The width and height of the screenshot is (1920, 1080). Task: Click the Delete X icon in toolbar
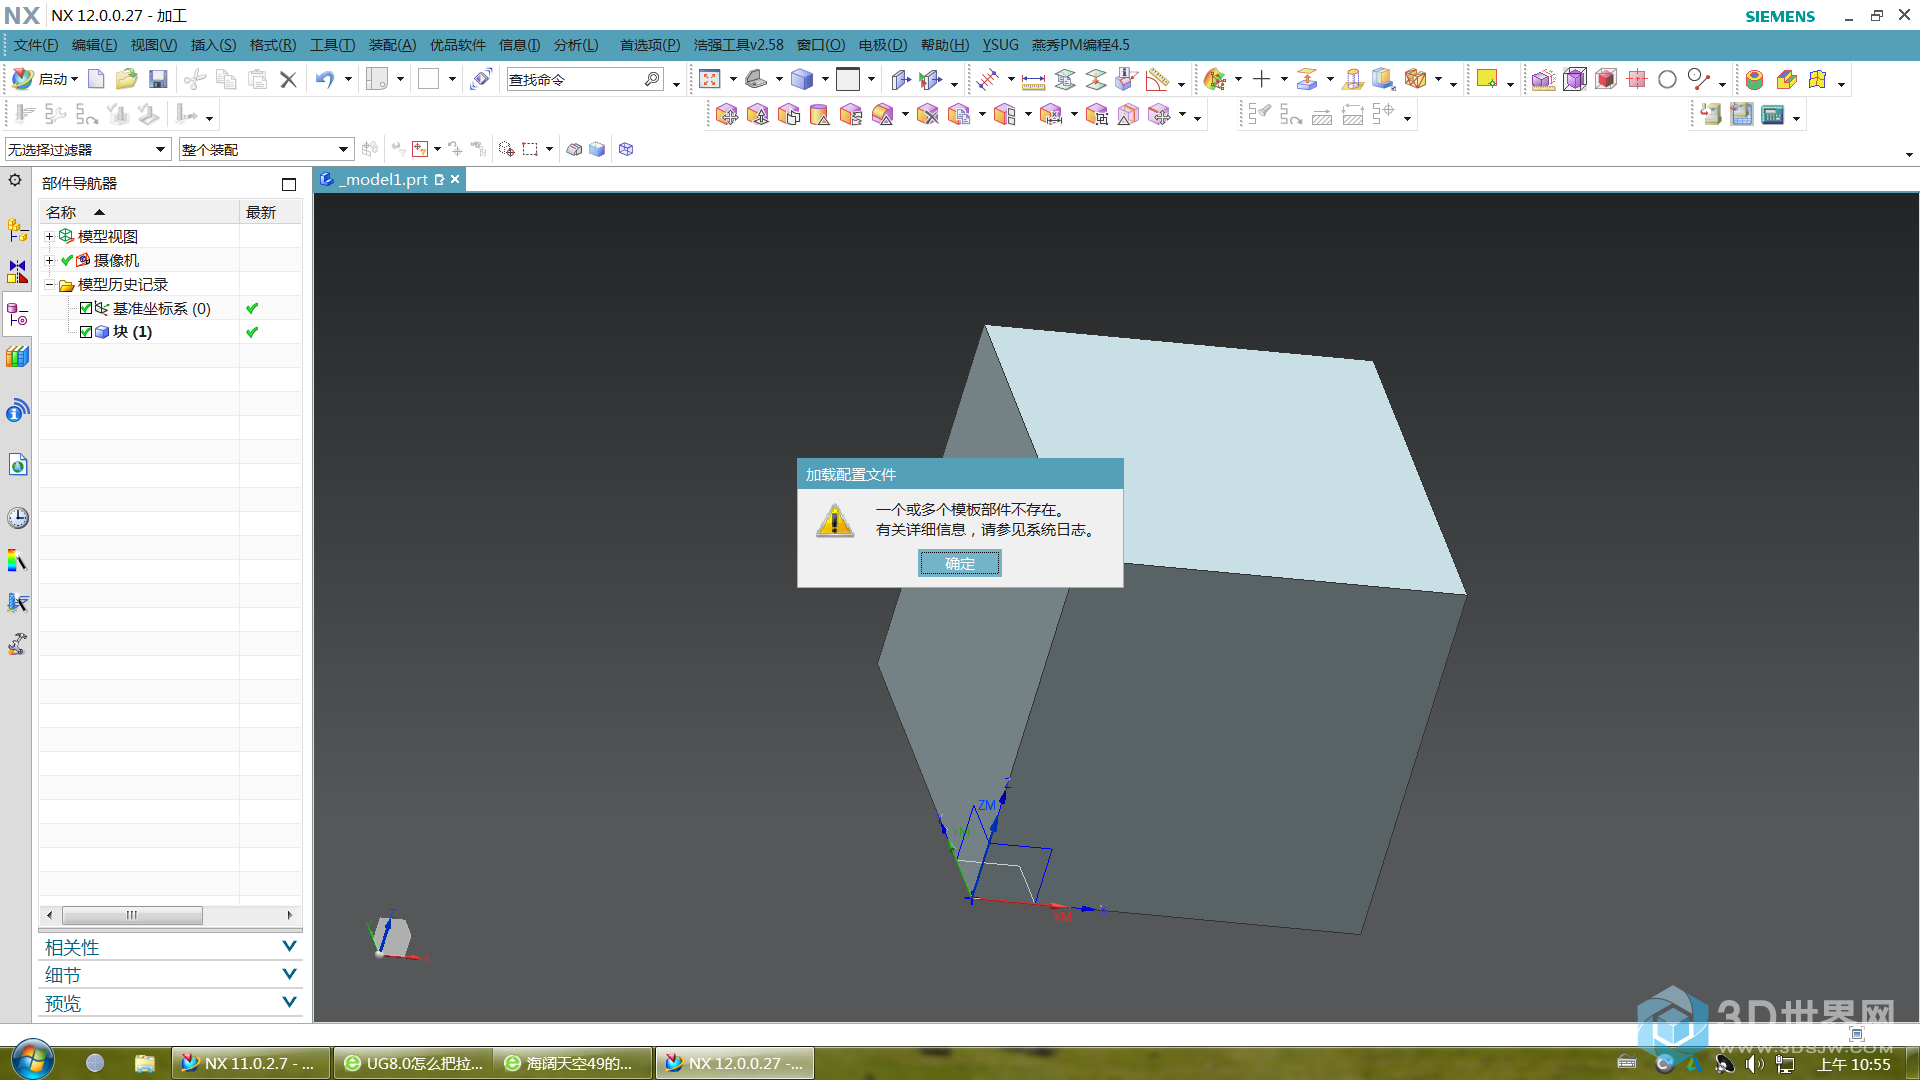(288, 79)
